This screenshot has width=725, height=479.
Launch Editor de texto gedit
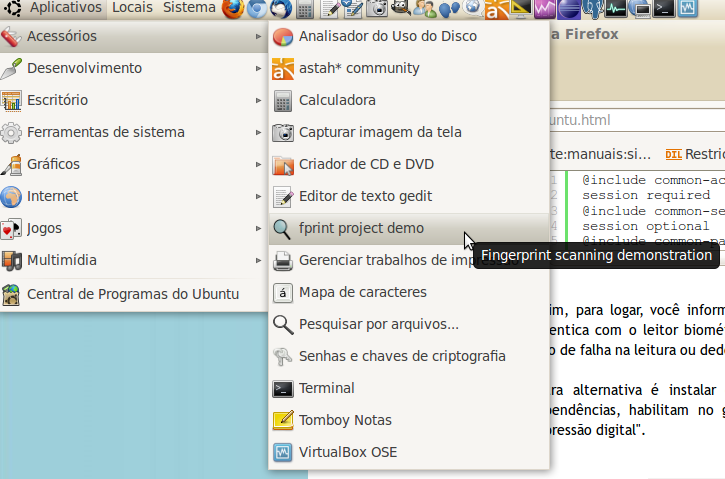(x=365, y=196)
